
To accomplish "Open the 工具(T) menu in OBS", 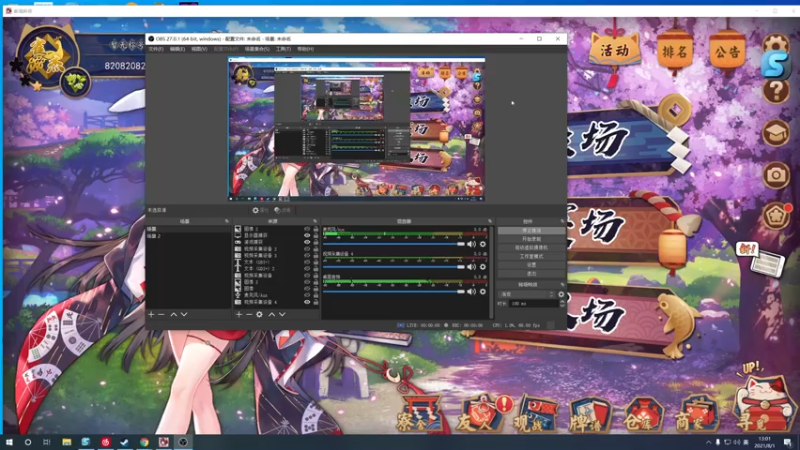I will click(283, 49).
